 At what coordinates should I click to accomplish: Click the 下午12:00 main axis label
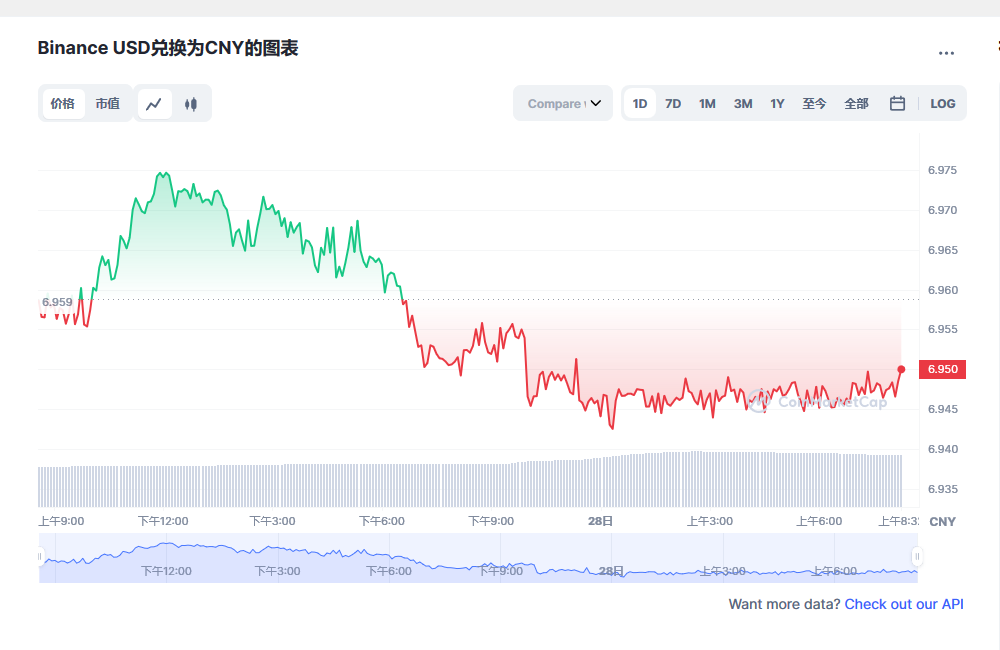[163, 521]
